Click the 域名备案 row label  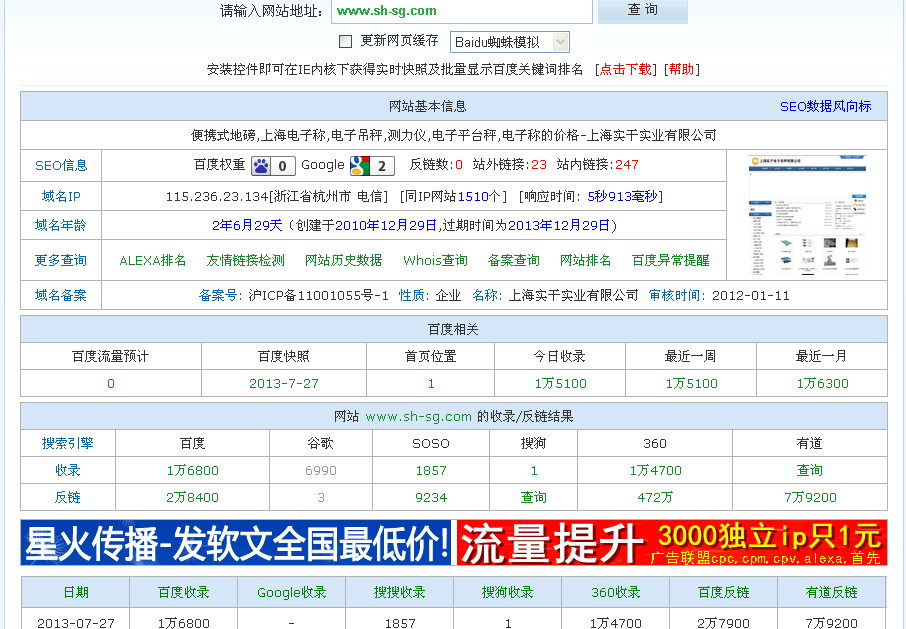(61, 296)
